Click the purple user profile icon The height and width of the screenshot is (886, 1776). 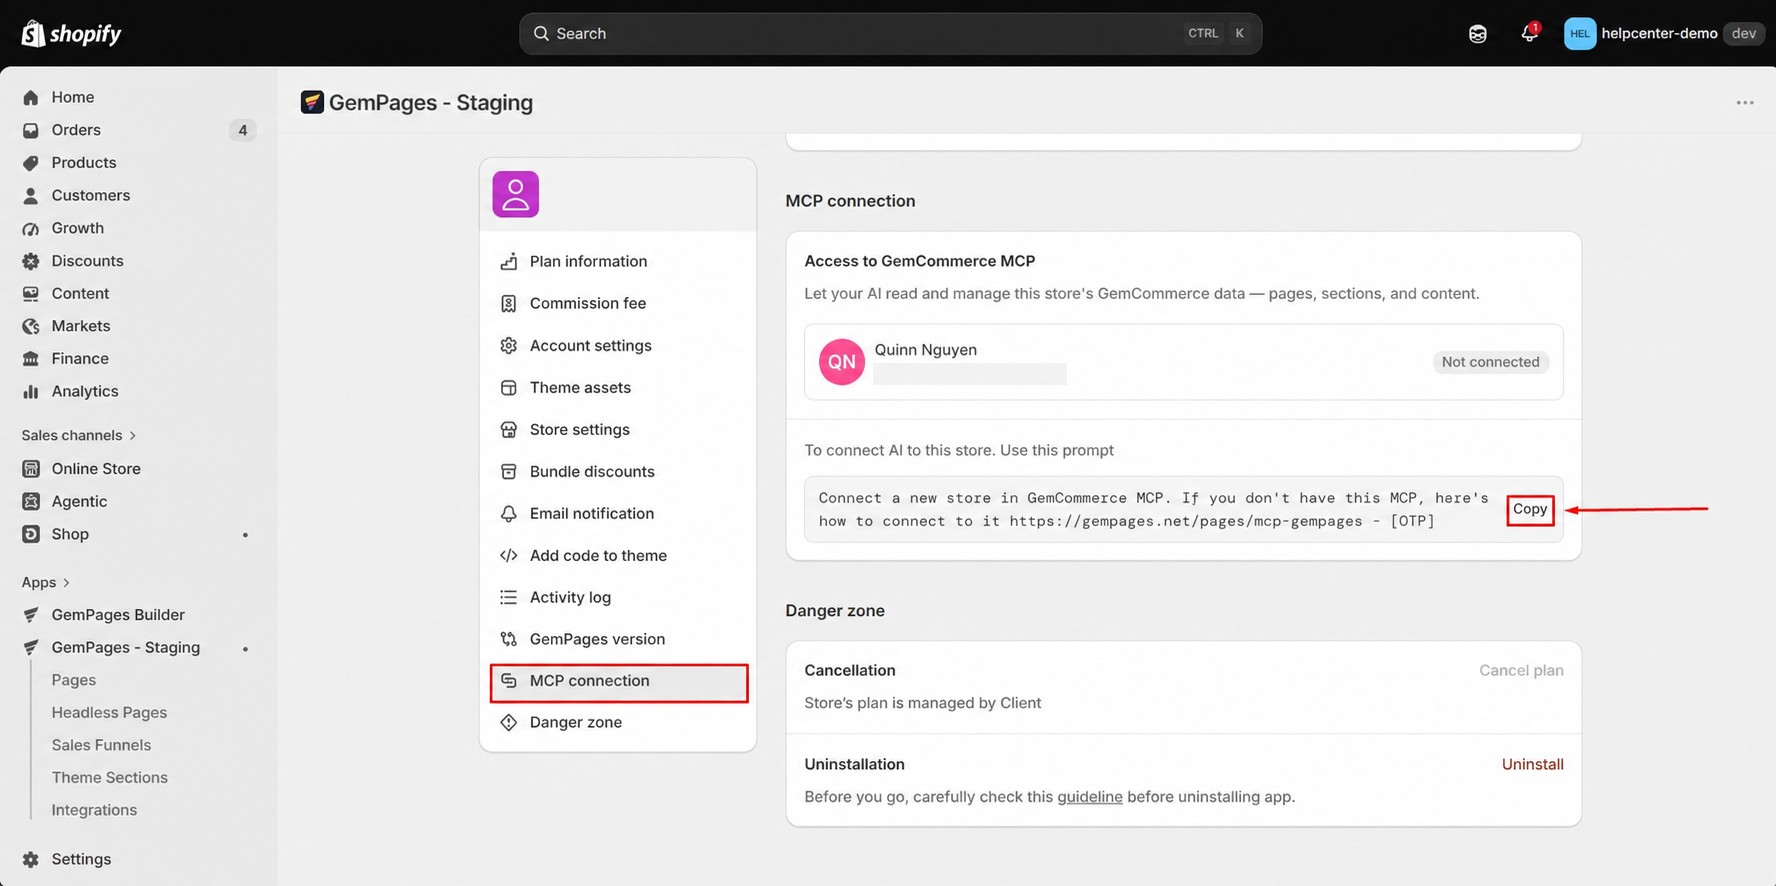516,194
